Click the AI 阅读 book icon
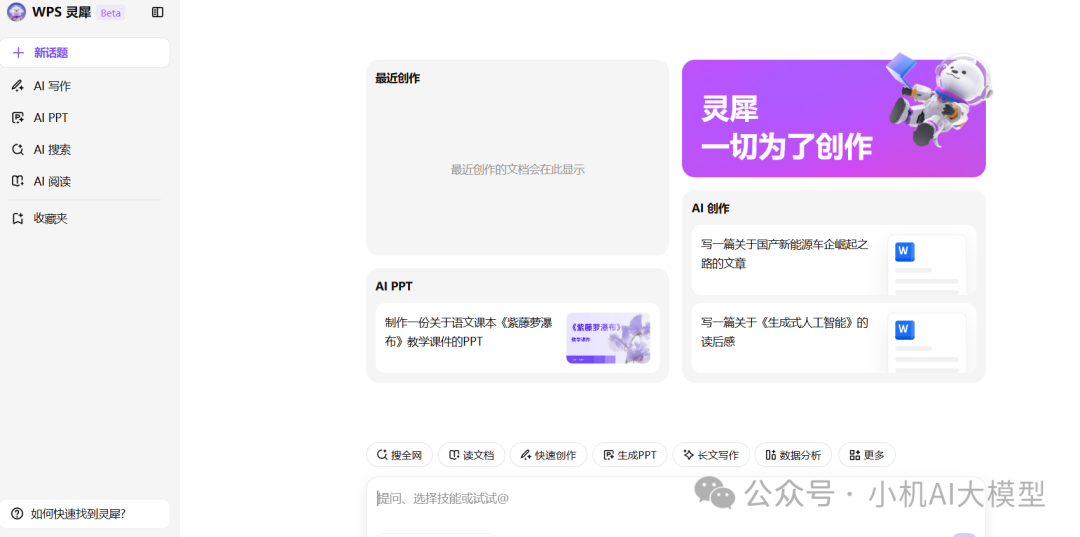1080x537 pixels. click(19, 181)
